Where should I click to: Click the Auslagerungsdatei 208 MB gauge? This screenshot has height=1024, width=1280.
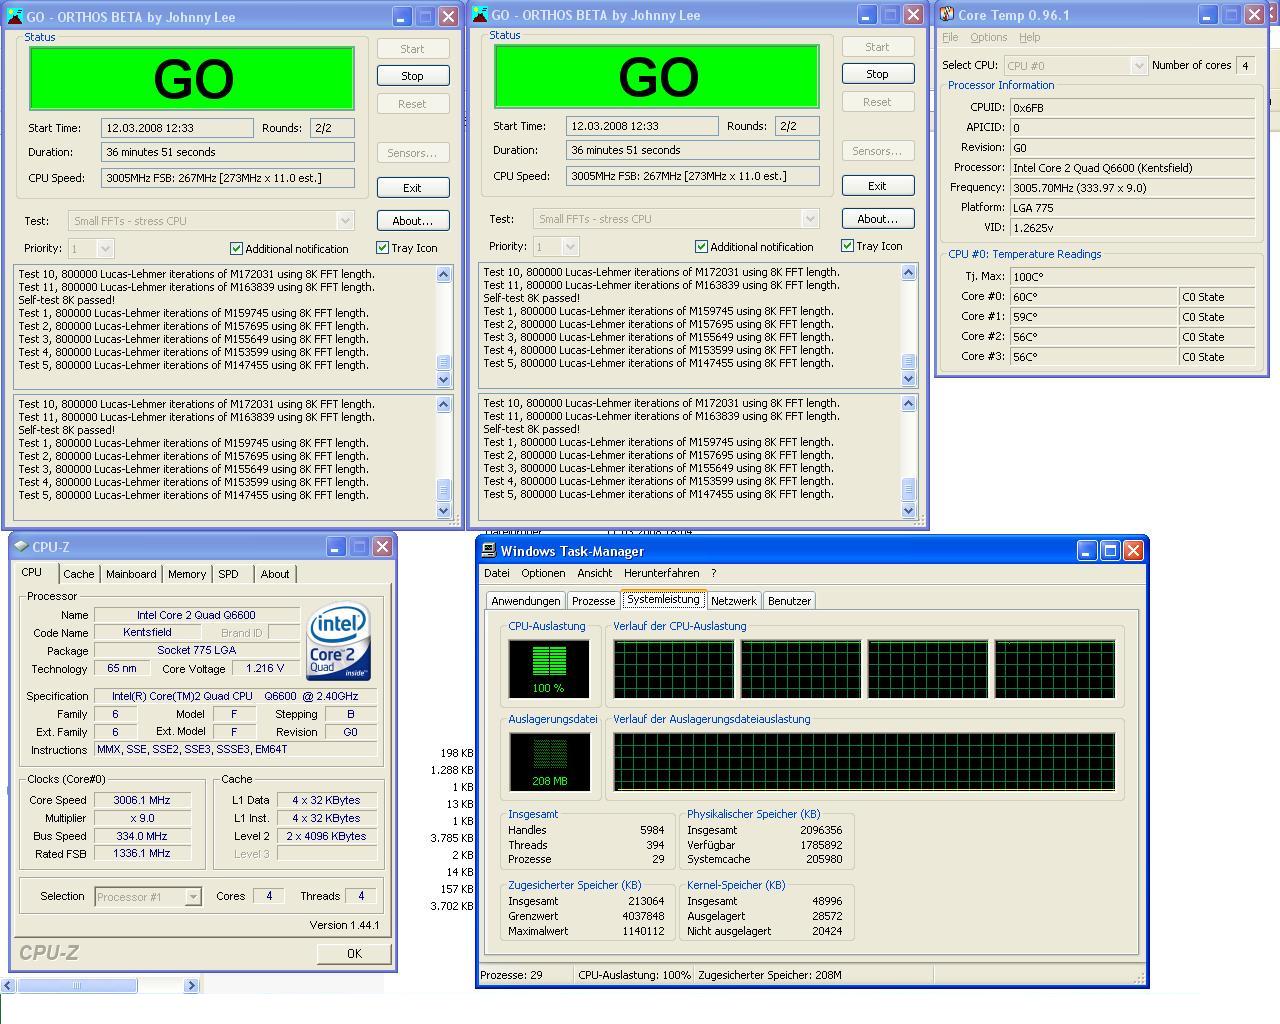tap(549, 762)
